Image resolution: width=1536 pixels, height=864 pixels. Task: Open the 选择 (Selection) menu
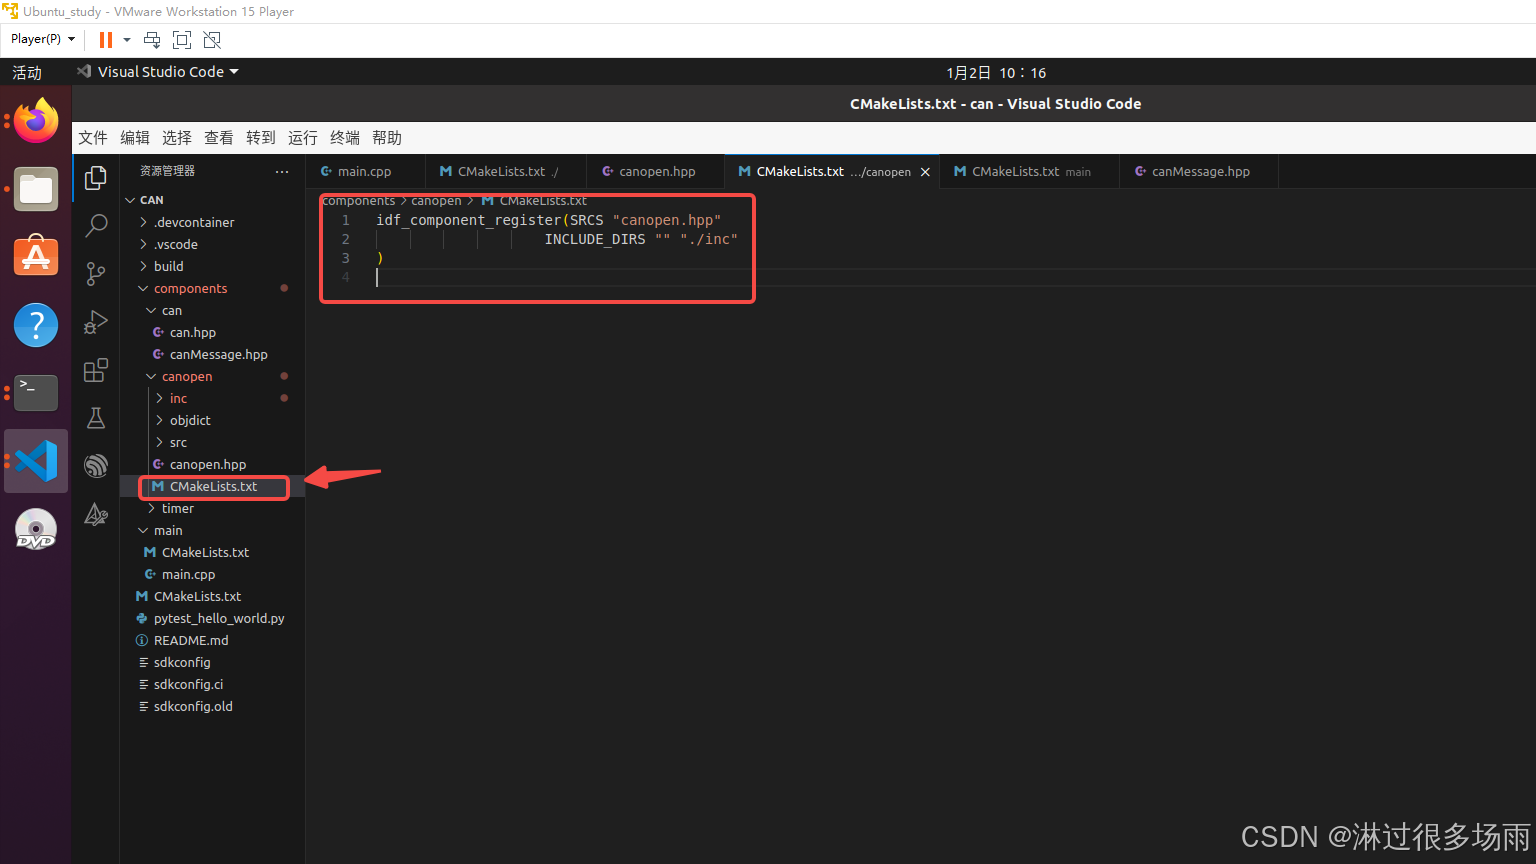pos(177,138)
